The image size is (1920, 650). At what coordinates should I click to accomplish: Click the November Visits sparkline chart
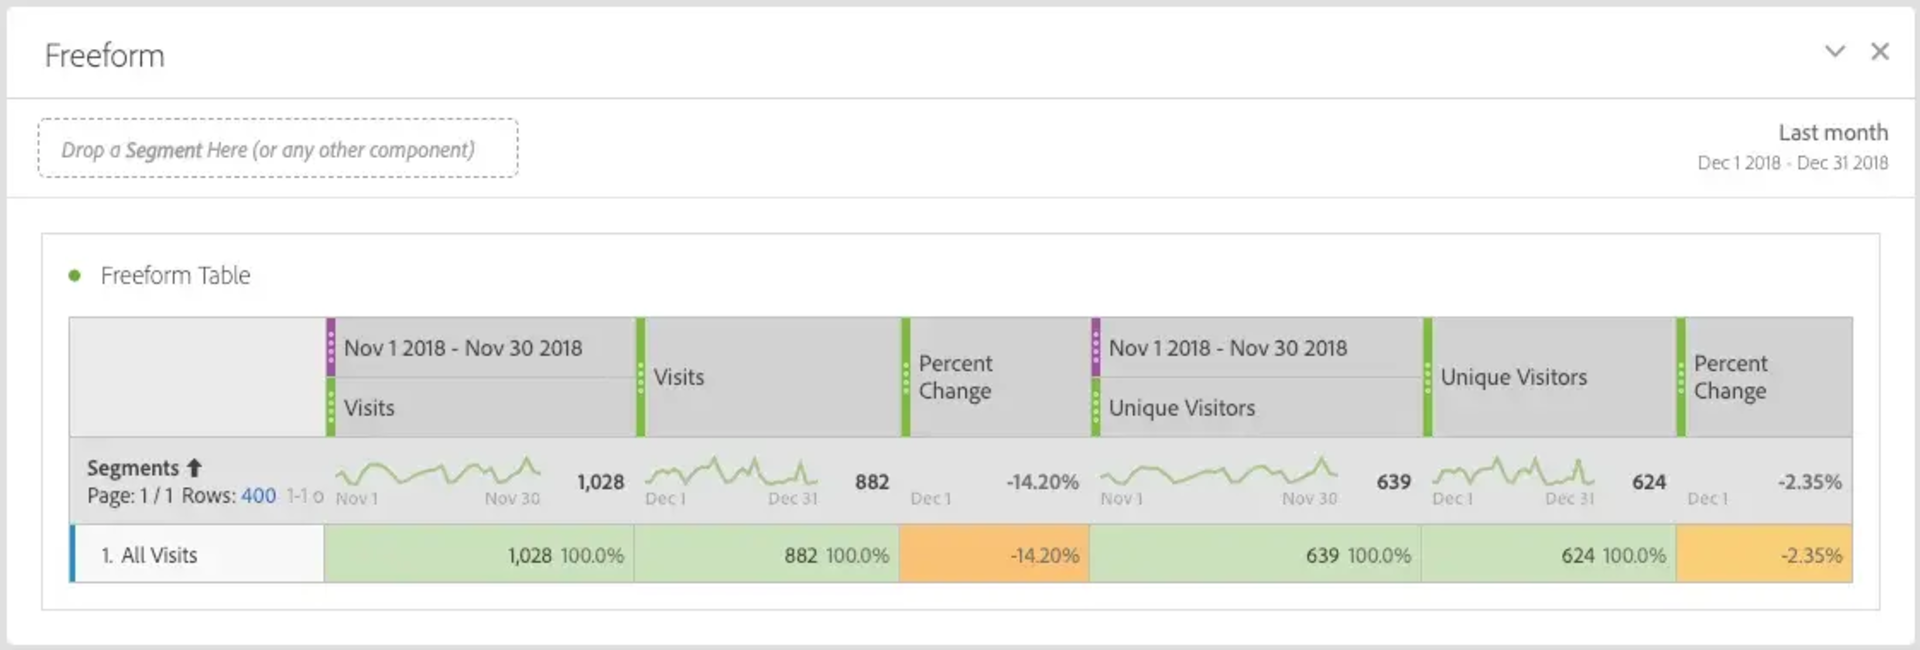(437, 471)
